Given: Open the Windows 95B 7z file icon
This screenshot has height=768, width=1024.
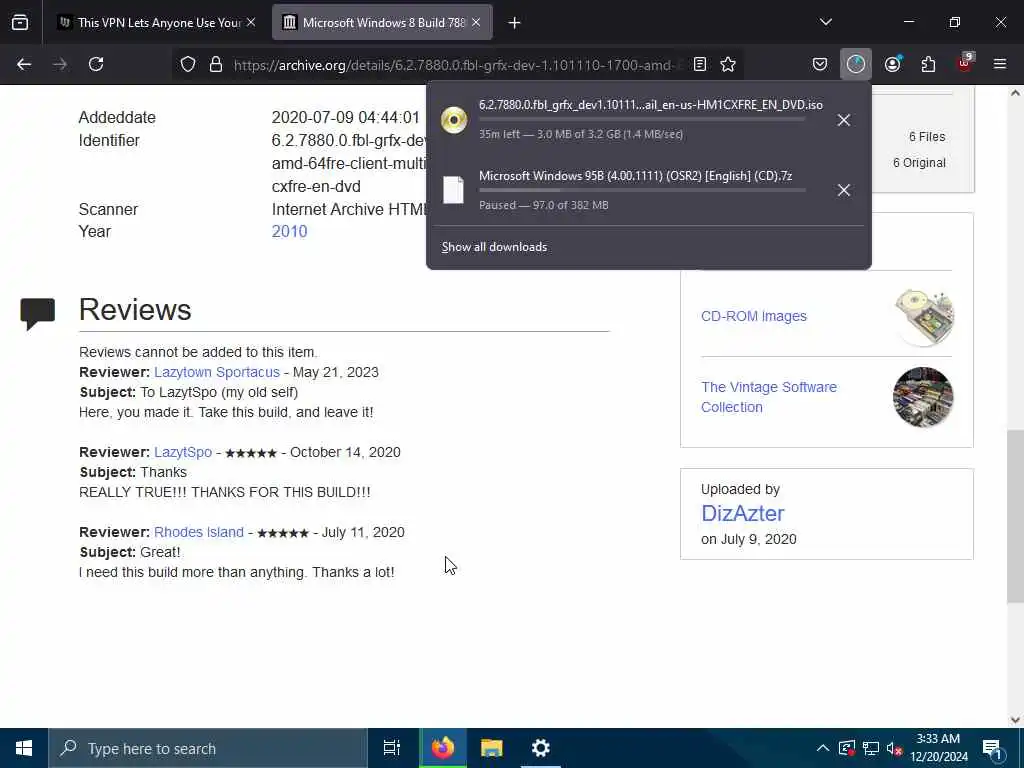Looking at the screenshot, I should pyautogui.click(x=454, y=190).
